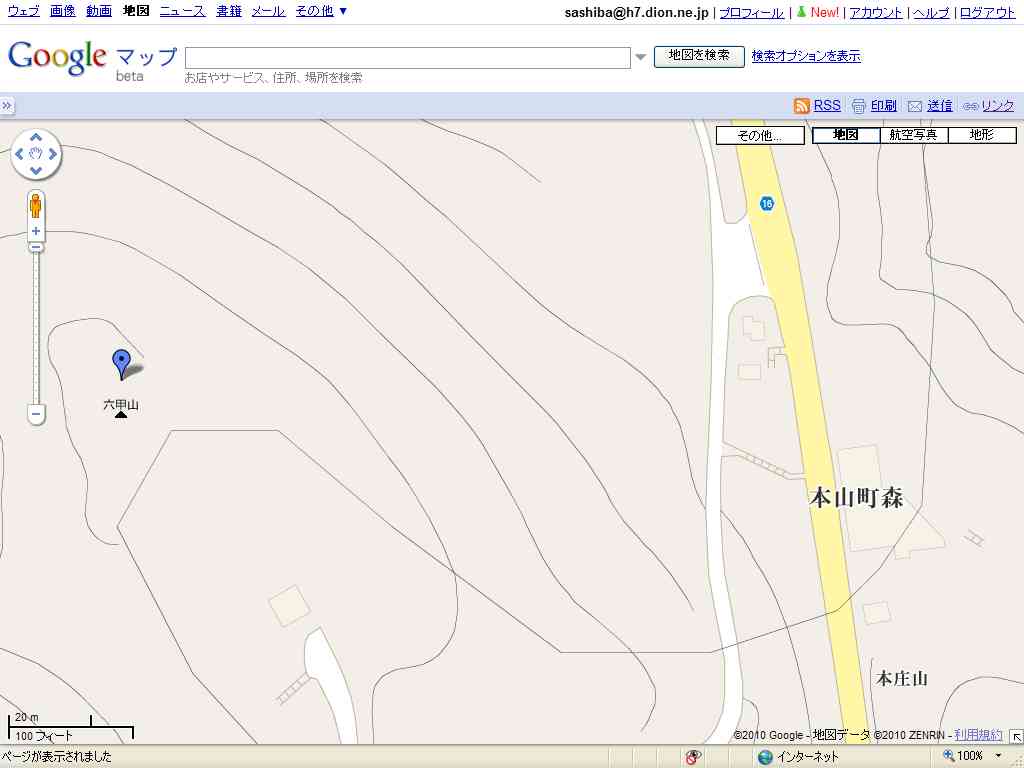
Task: Click the zoom out minus button
Action: click(x=36, y=413)
